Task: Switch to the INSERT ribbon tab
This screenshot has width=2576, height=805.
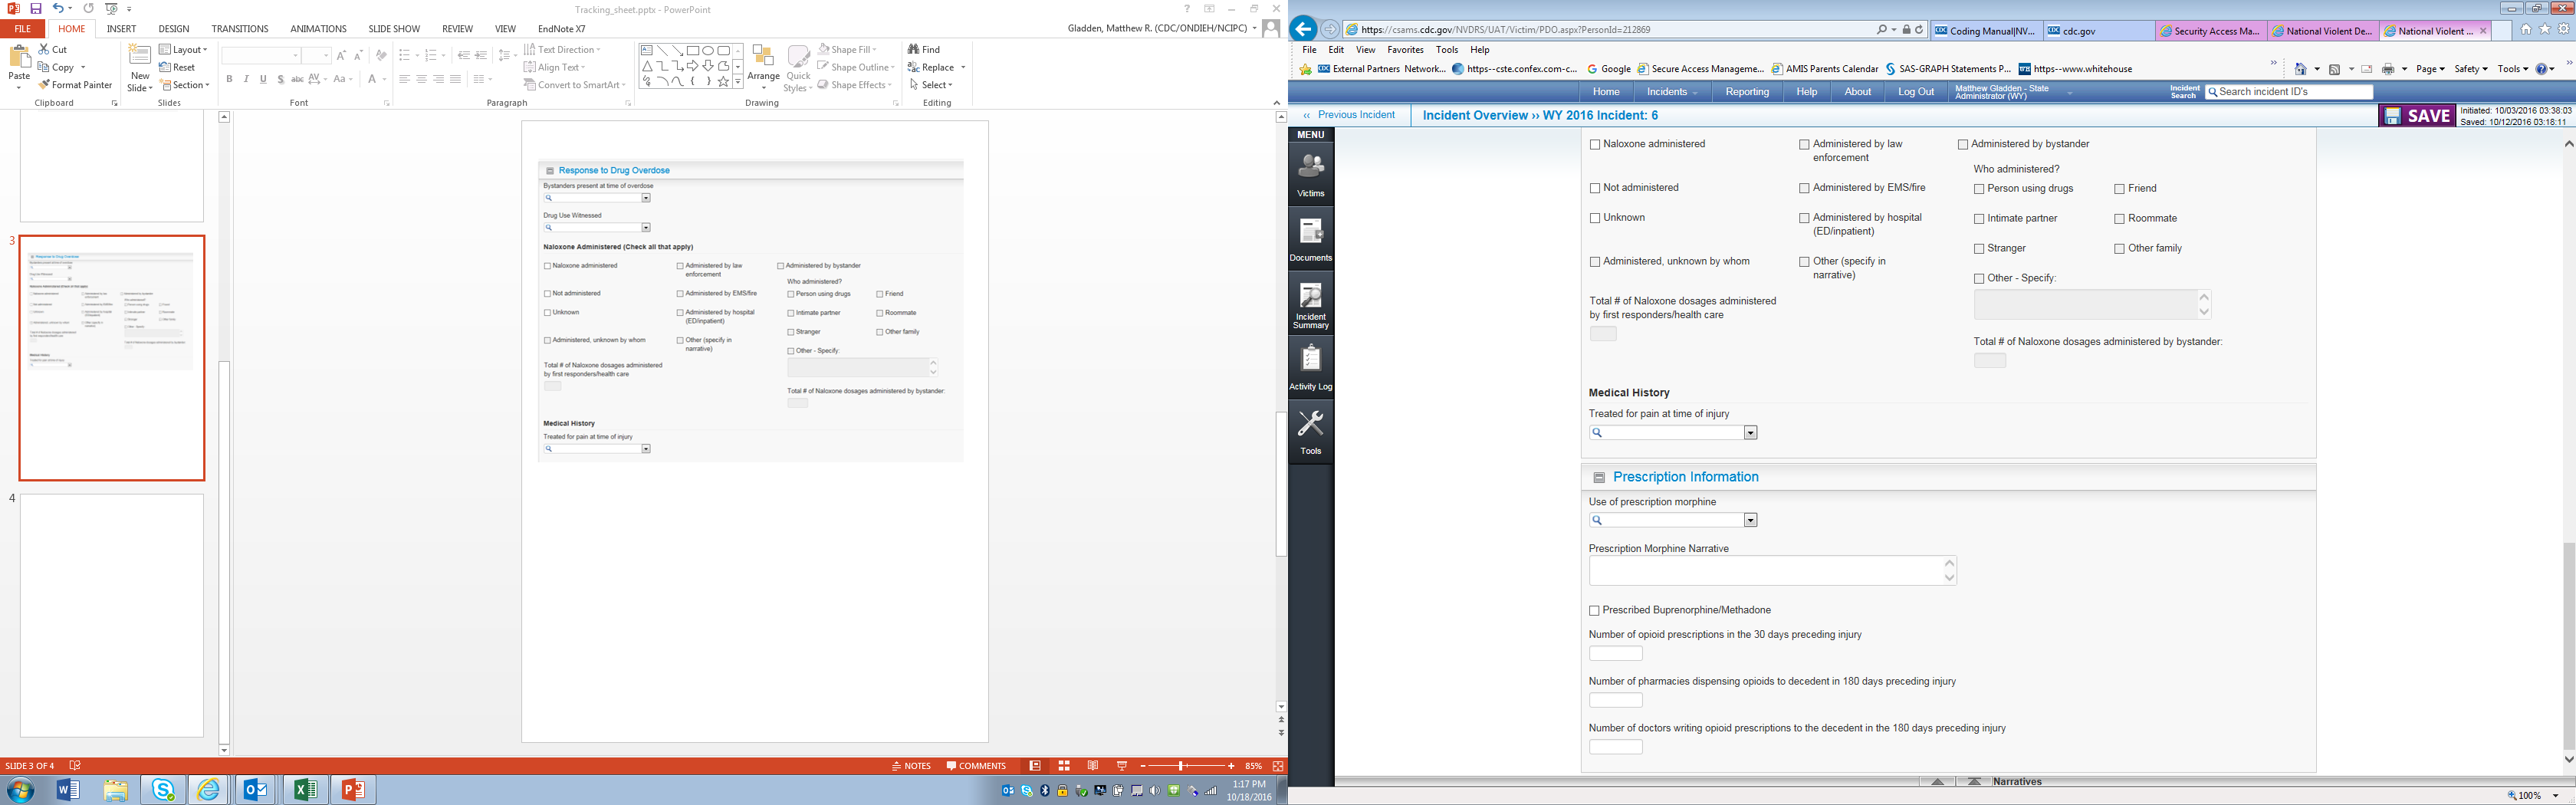Action: tap(121, 29)
